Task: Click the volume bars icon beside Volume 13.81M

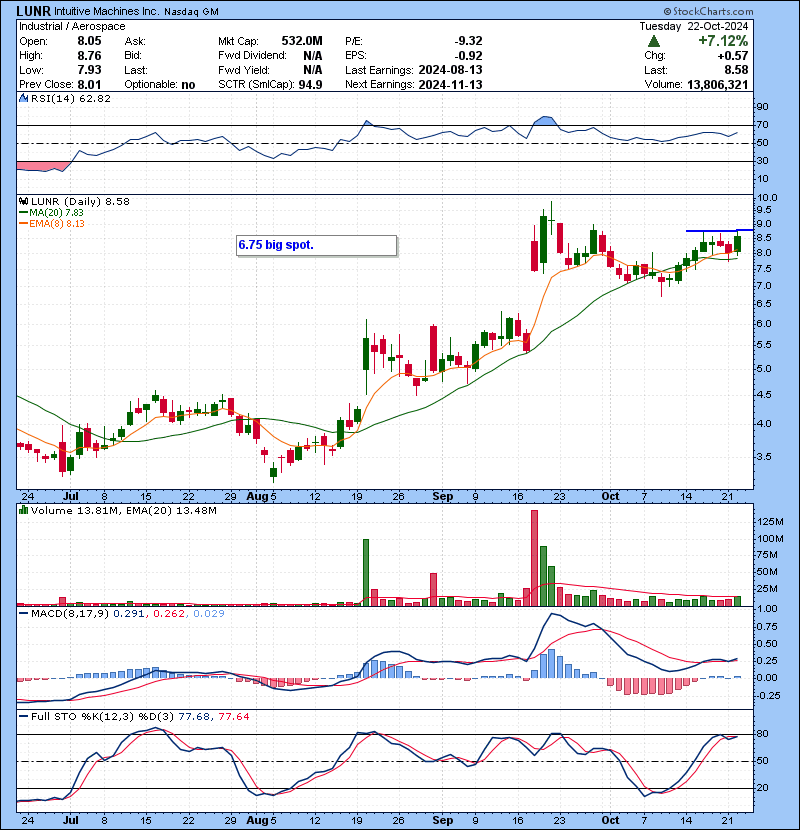Action: [23, 510]
